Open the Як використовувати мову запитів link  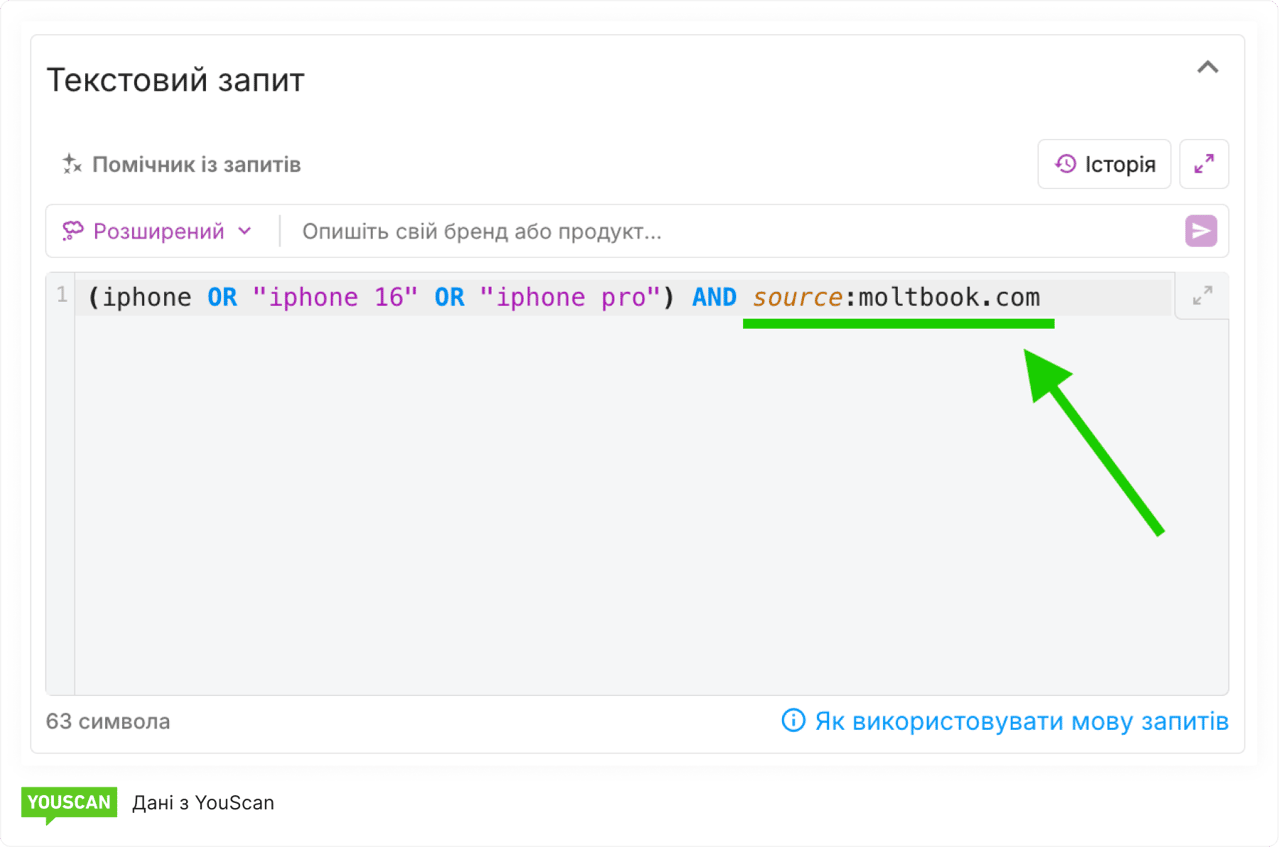[1021, 721]
